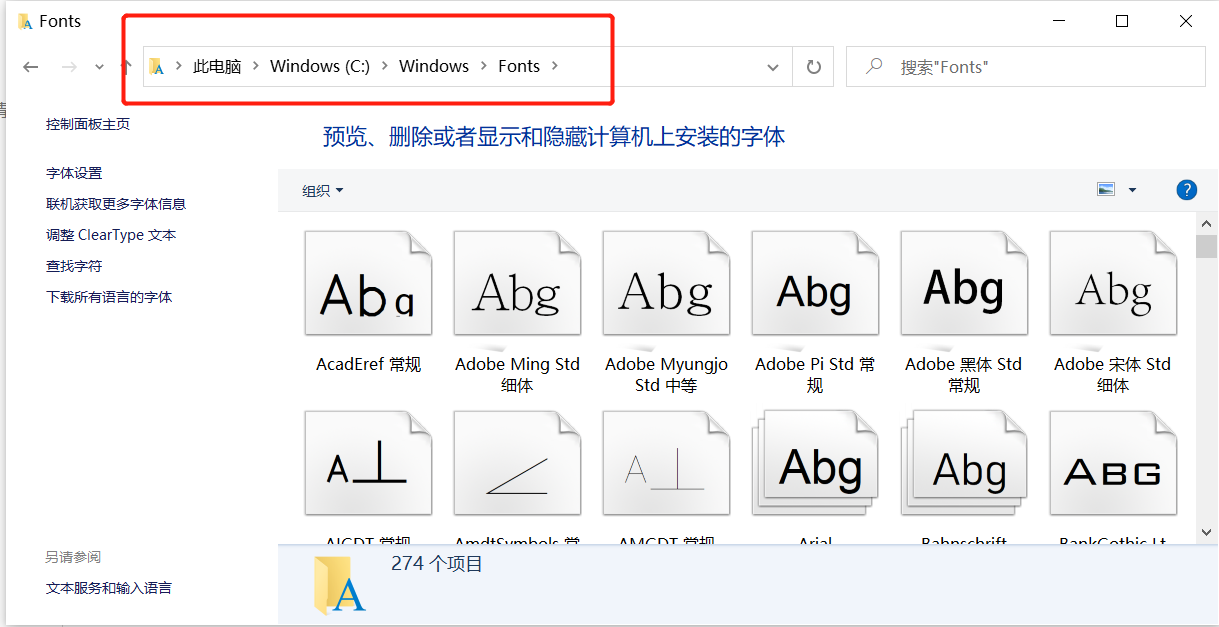Open the Bahnschrift font family
1219x627 pixels.
(963, 463)
